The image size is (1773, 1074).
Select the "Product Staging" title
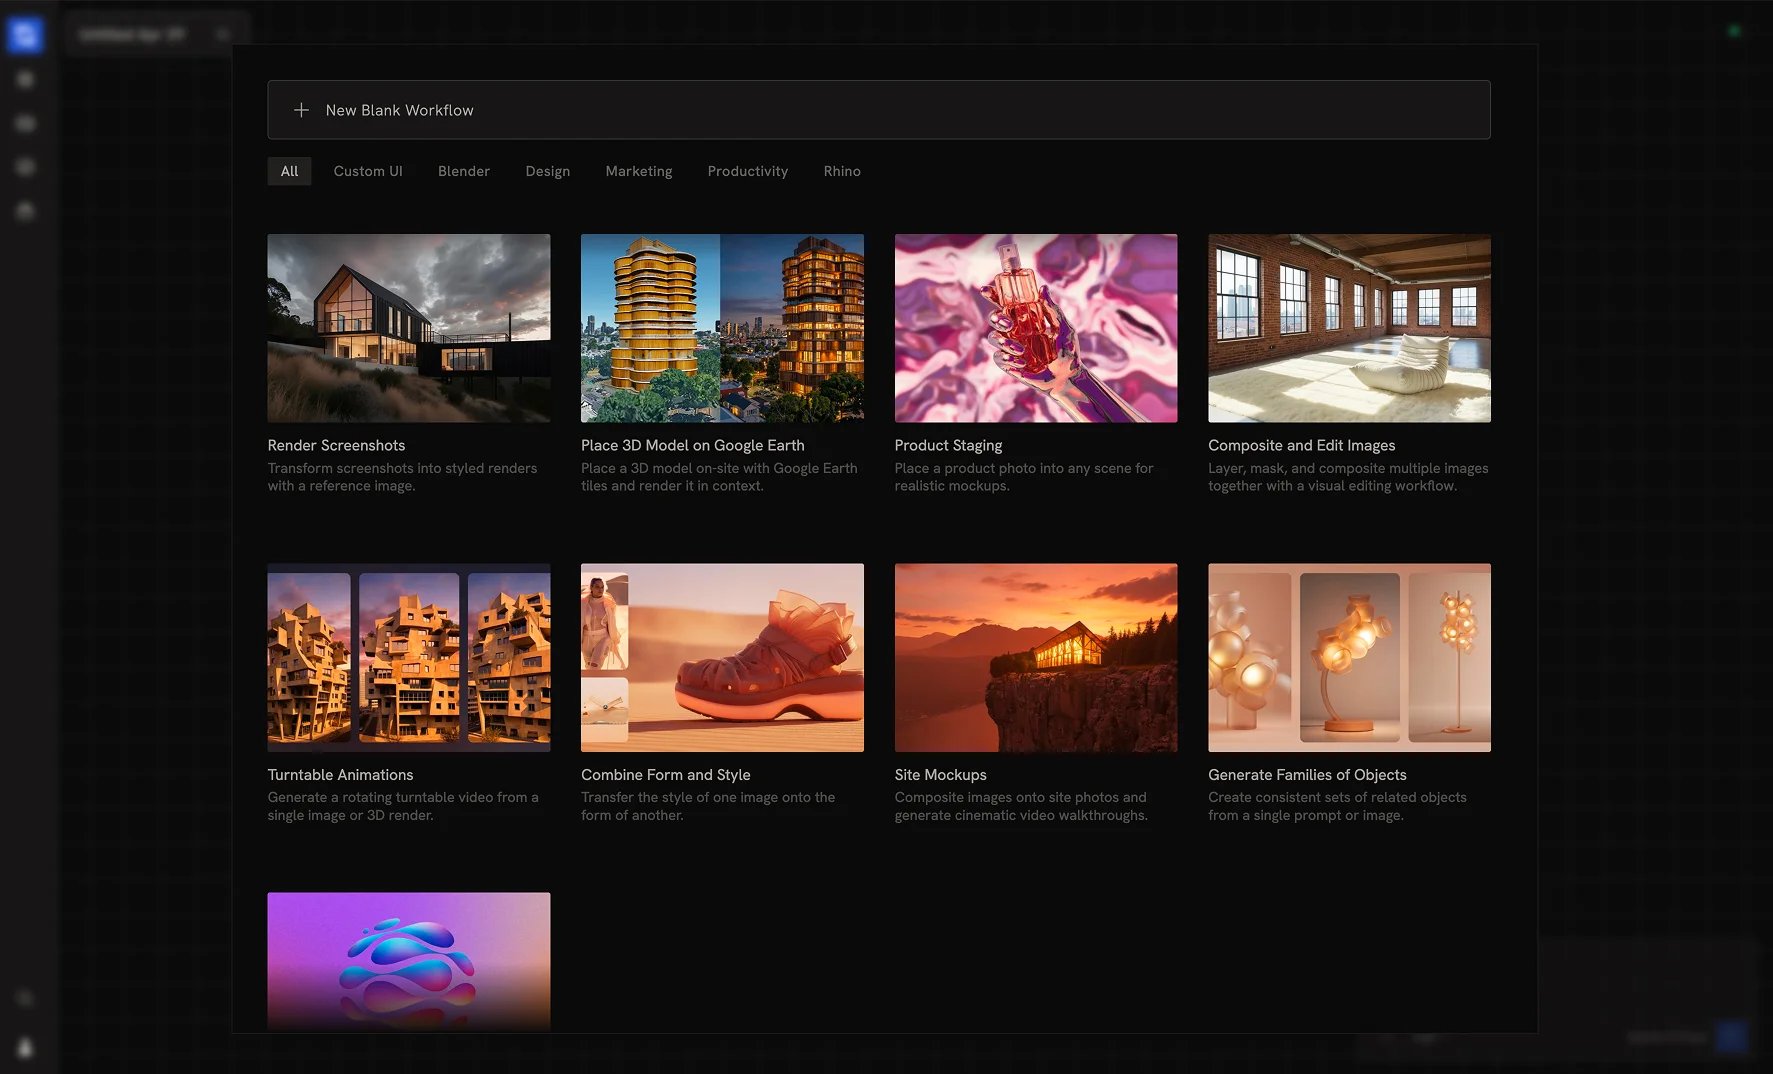click(x=948, y=445)
